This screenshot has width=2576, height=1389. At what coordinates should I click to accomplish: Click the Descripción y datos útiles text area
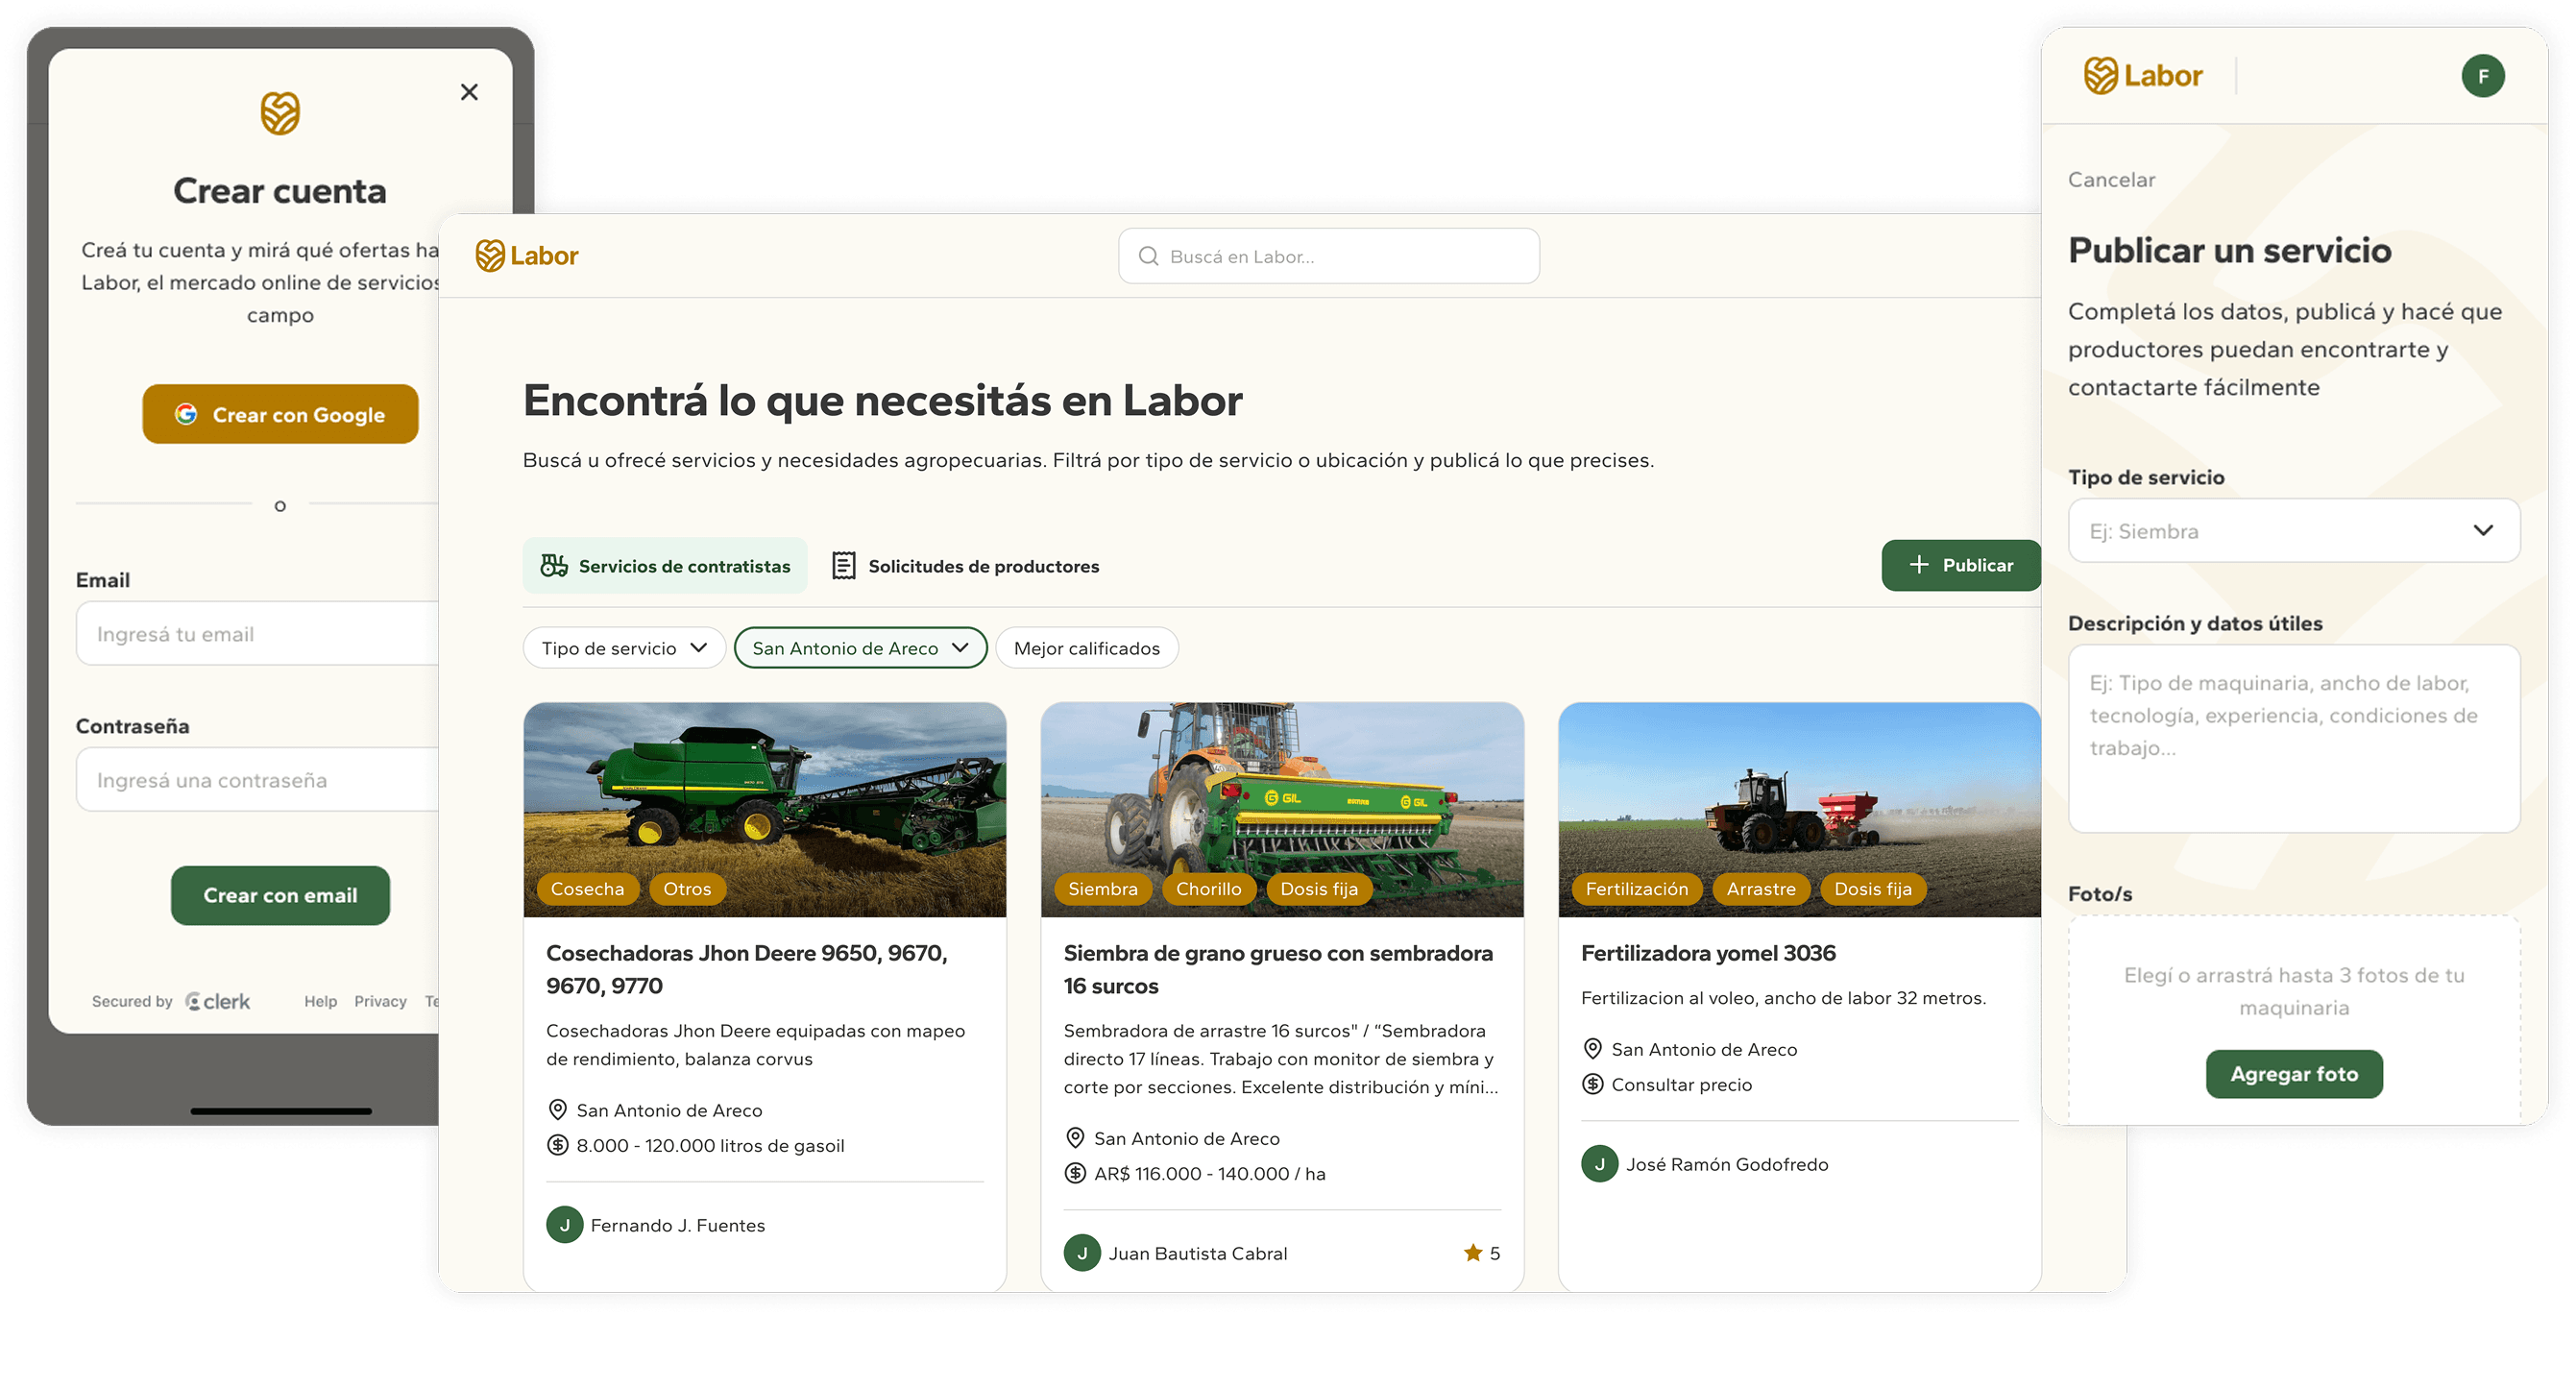(2293, 740)
